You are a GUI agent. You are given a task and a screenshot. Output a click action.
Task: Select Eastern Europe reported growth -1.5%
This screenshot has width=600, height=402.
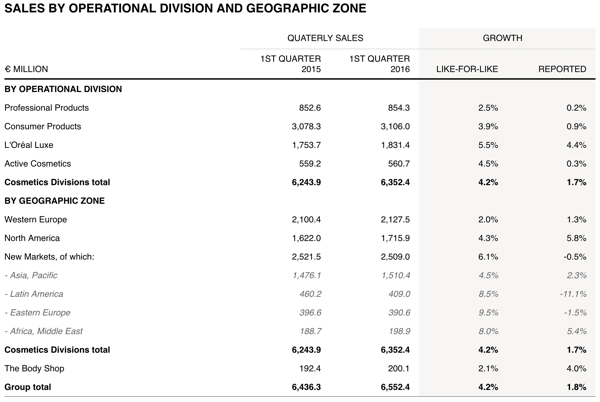(575, 312)
